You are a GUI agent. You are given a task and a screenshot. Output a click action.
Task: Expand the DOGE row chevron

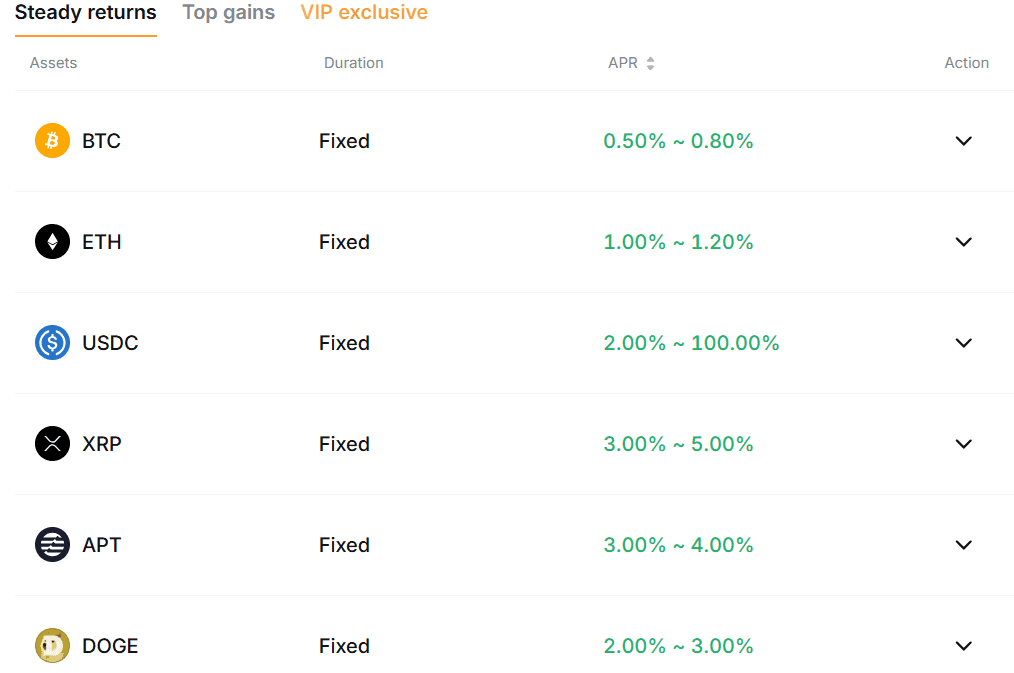tap(963, 646)
